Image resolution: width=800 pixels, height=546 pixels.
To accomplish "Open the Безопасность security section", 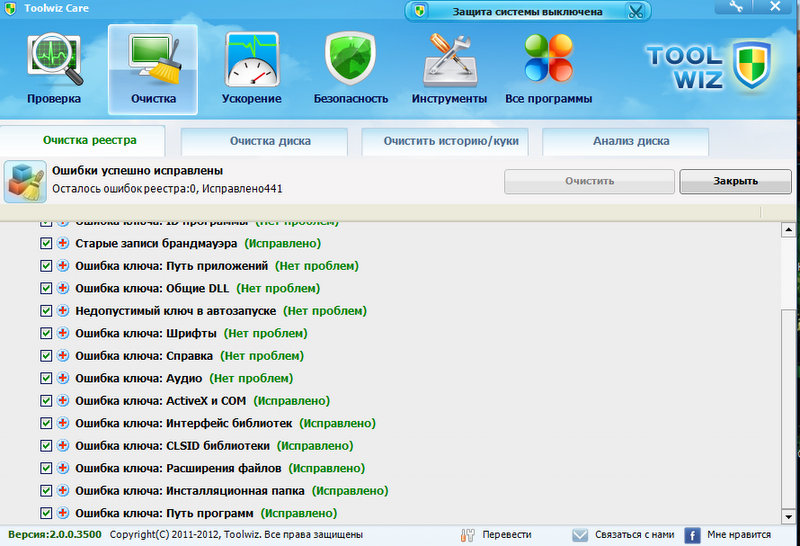I will point(351,69).
